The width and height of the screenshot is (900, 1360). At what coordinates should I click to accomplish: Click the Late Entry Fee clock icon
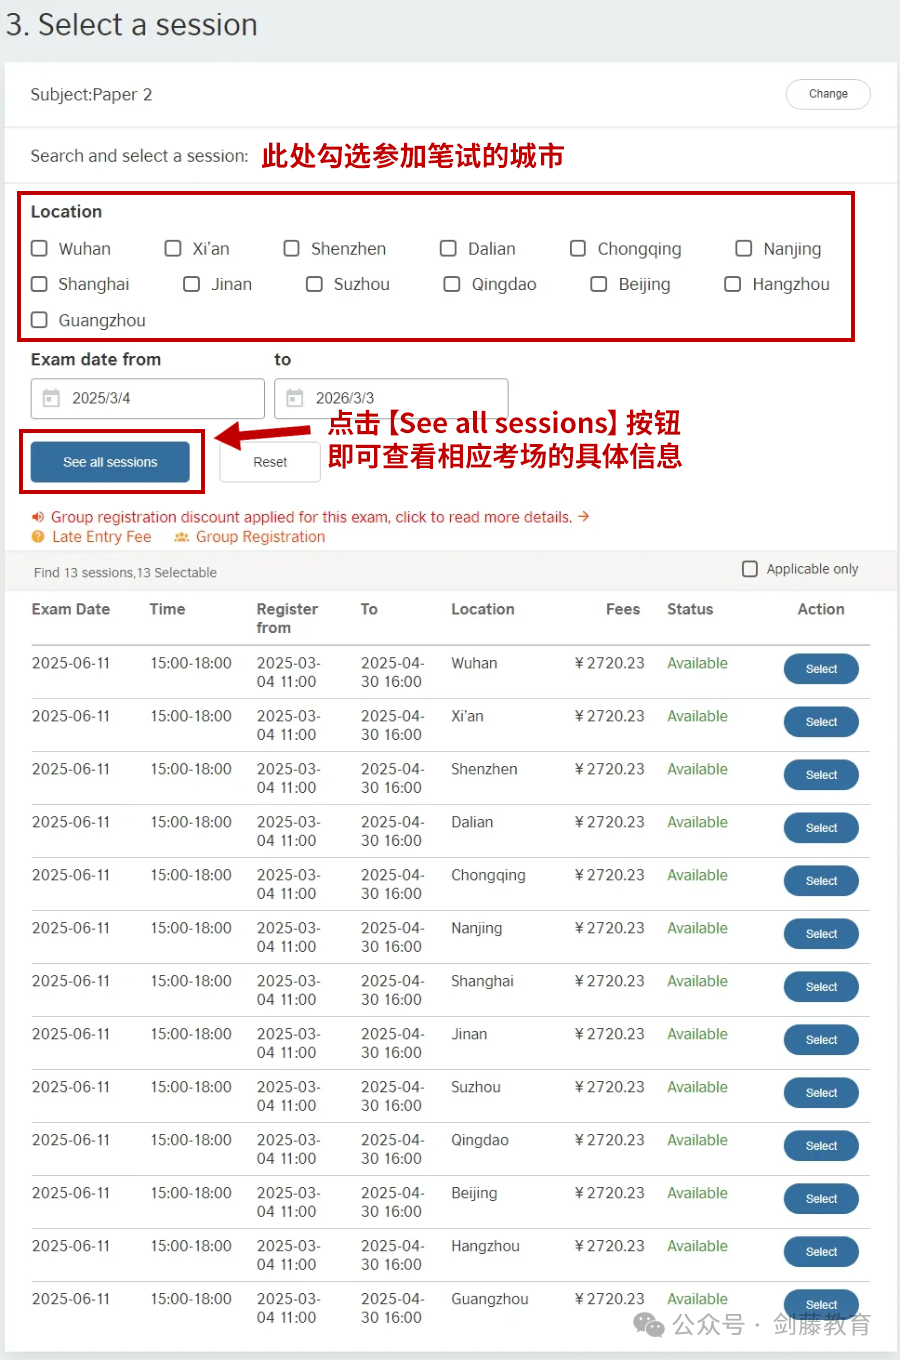point(38,537)
